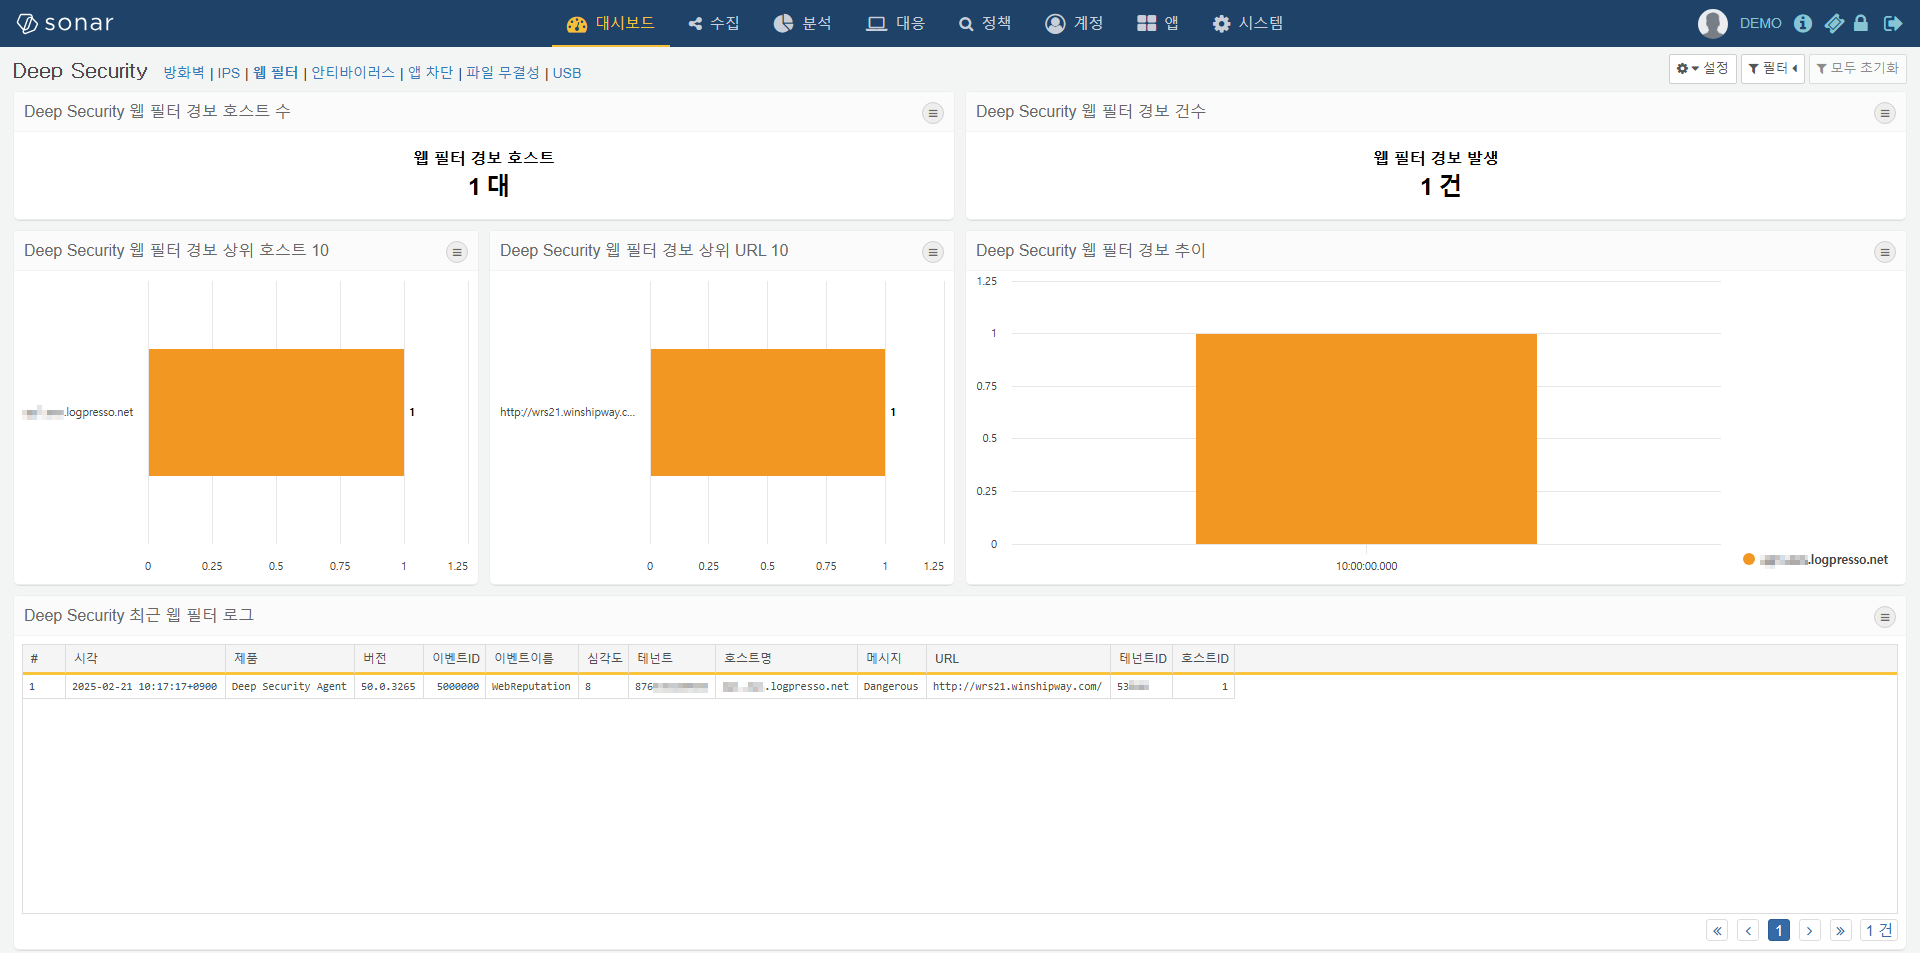Click the ticket icon in header

[x=1834, y=23]
